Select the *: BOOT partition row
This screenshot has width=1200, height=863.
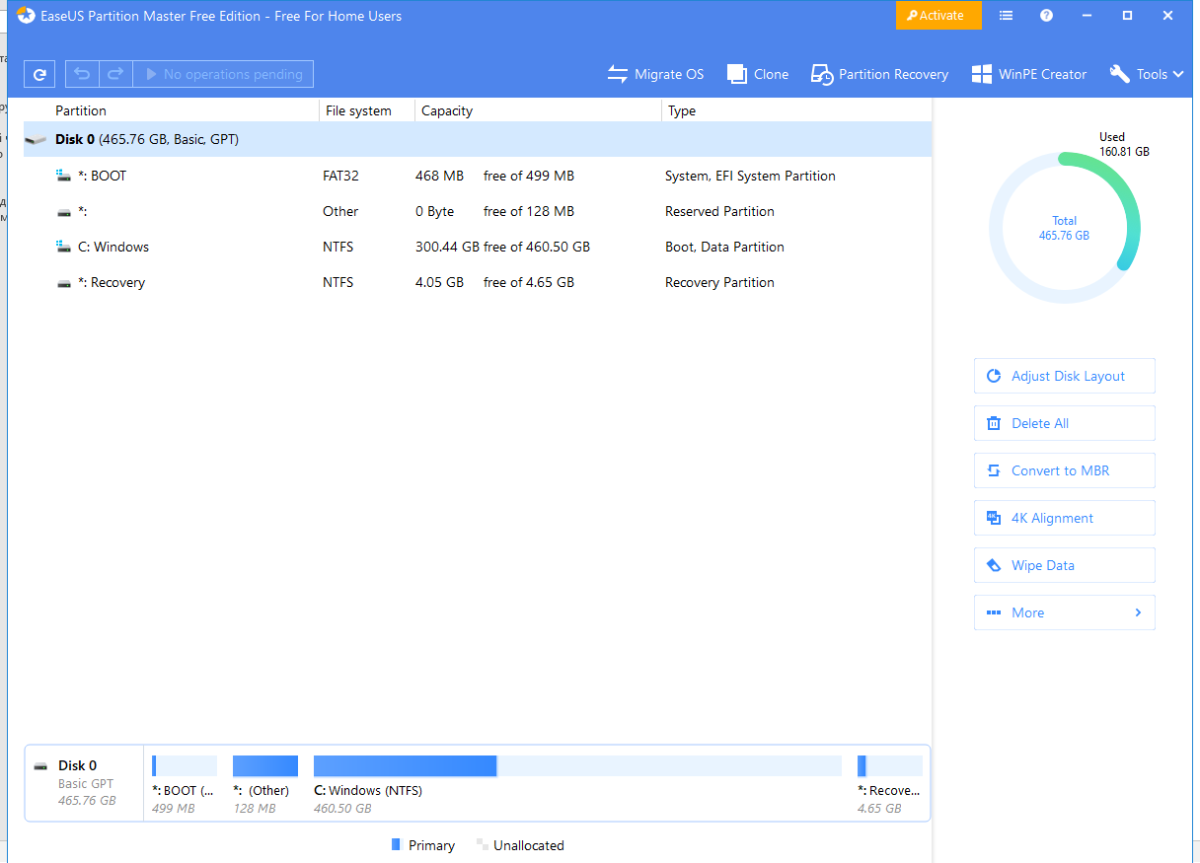pyautogui.click(x=478, y=176)
